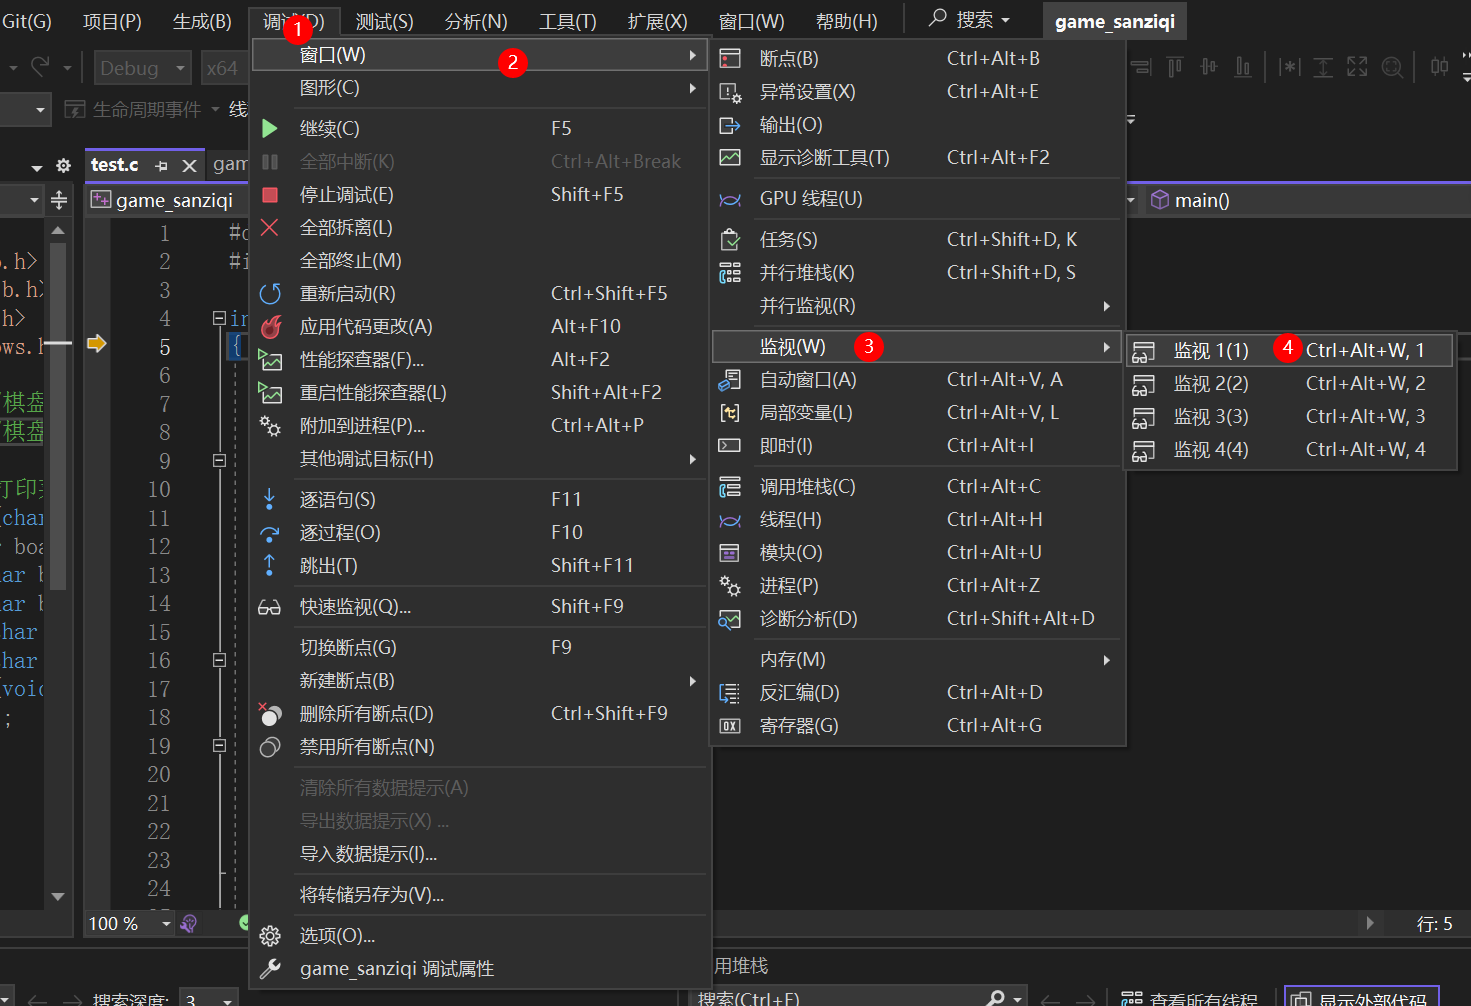
Task: Click the Modules (模块) icon
Action: [730, 553]
